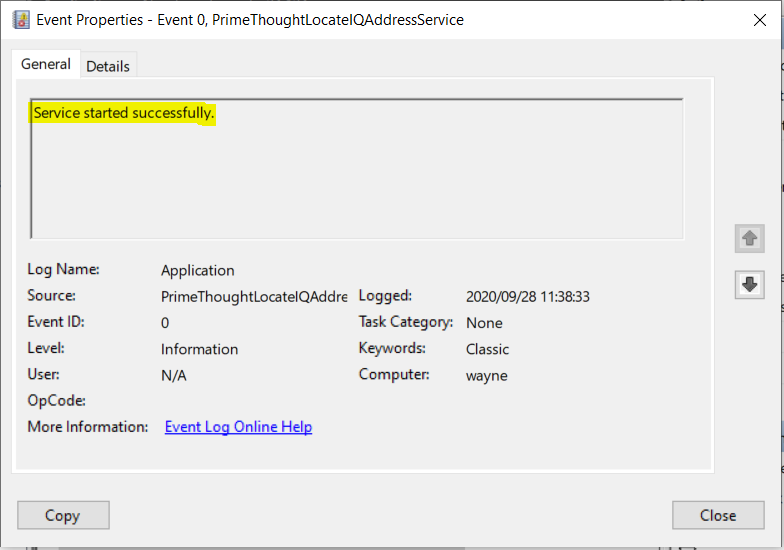
Task: Switch to the Details tab
Action: coord(108,66)
